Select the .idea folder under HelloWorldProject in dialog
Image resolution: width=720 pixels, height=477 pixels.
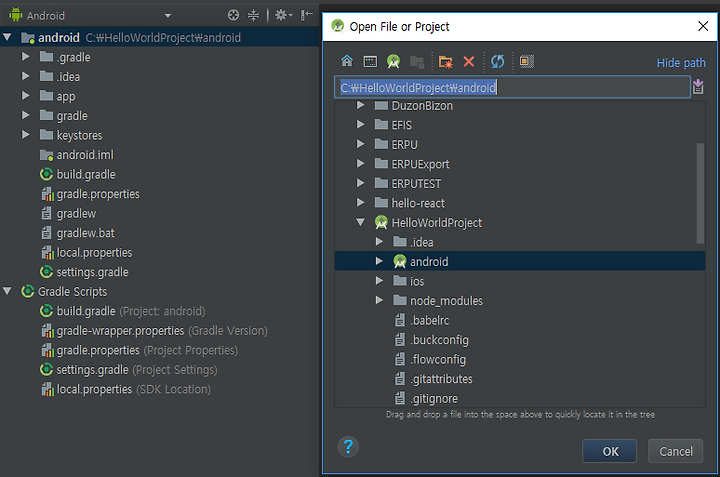tap(421, 242)
